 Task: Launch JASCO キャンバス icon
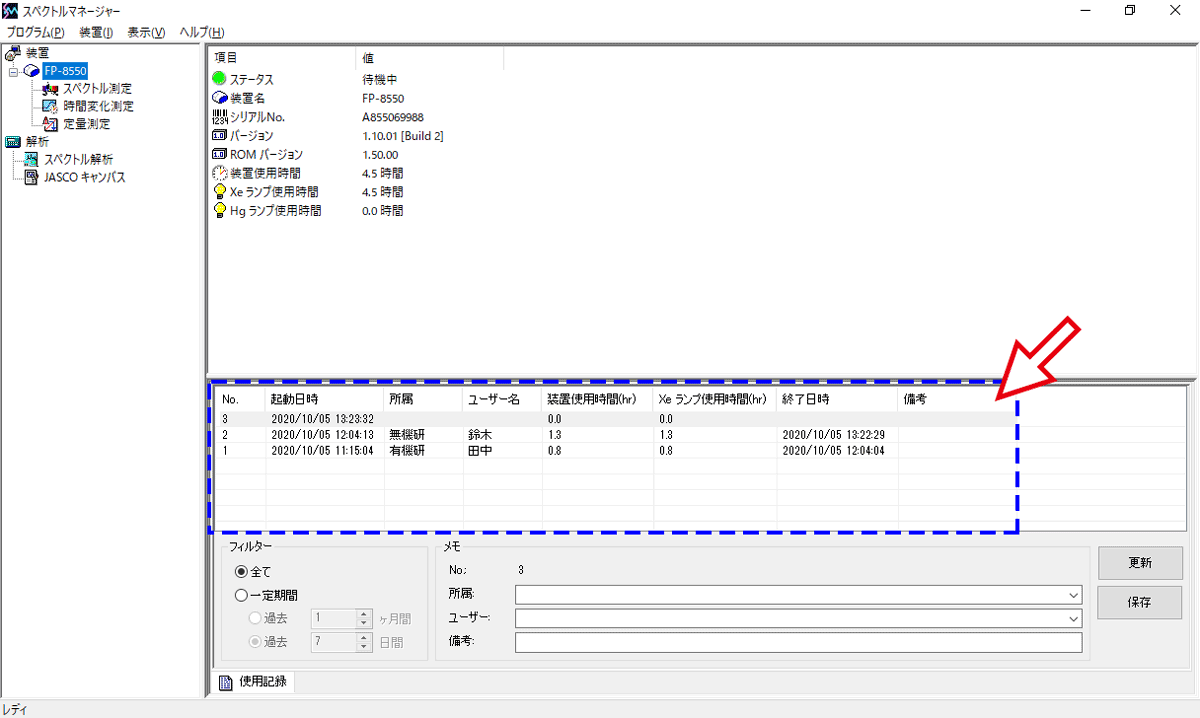(x=31, y=177)
